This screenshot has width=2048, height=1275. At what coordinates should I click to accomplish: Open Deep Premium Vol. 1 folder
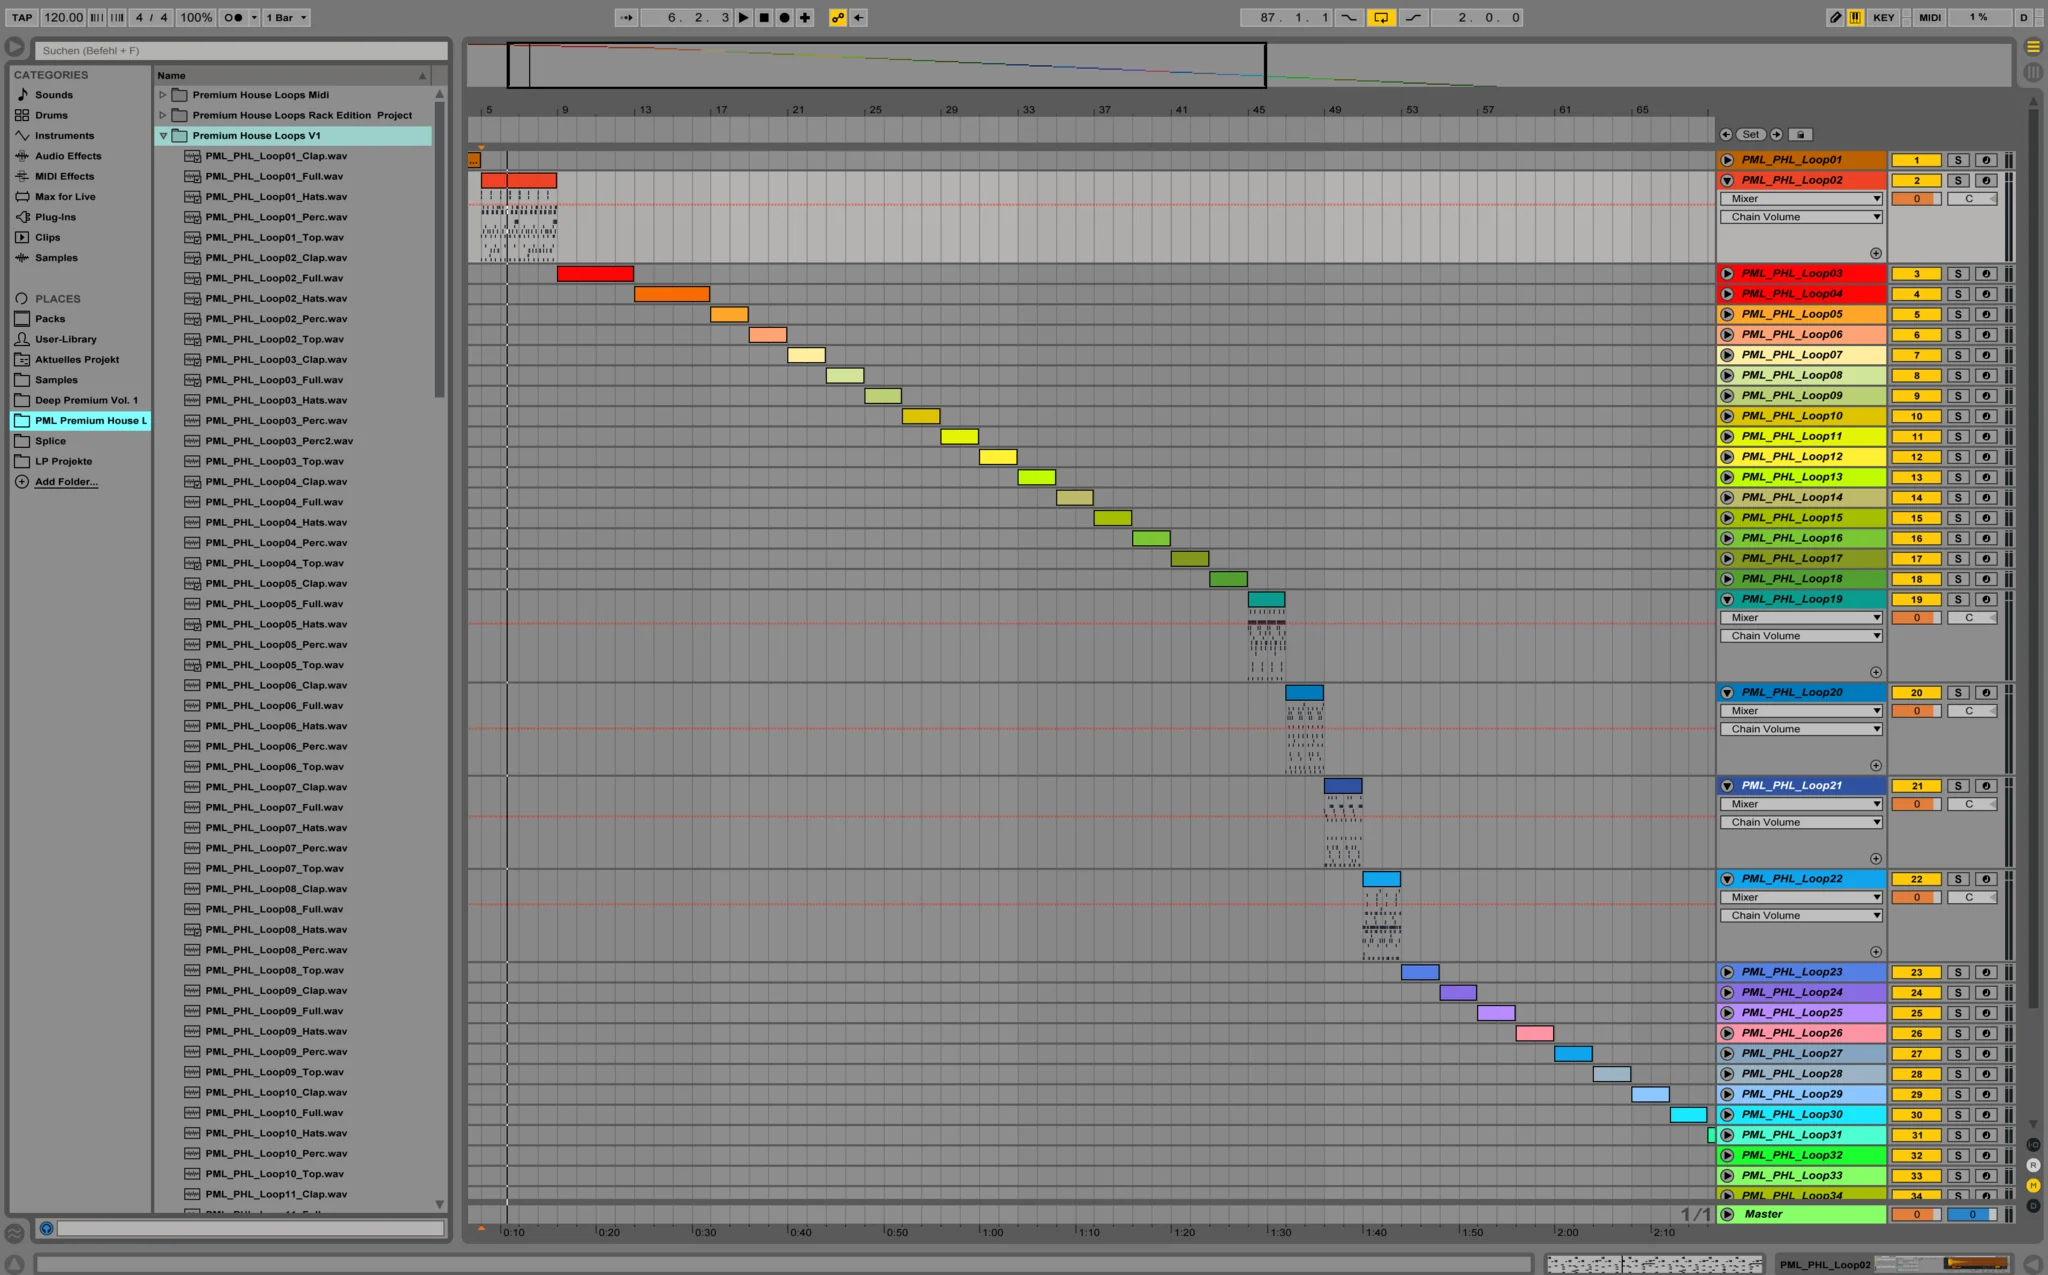coord(86,400)
